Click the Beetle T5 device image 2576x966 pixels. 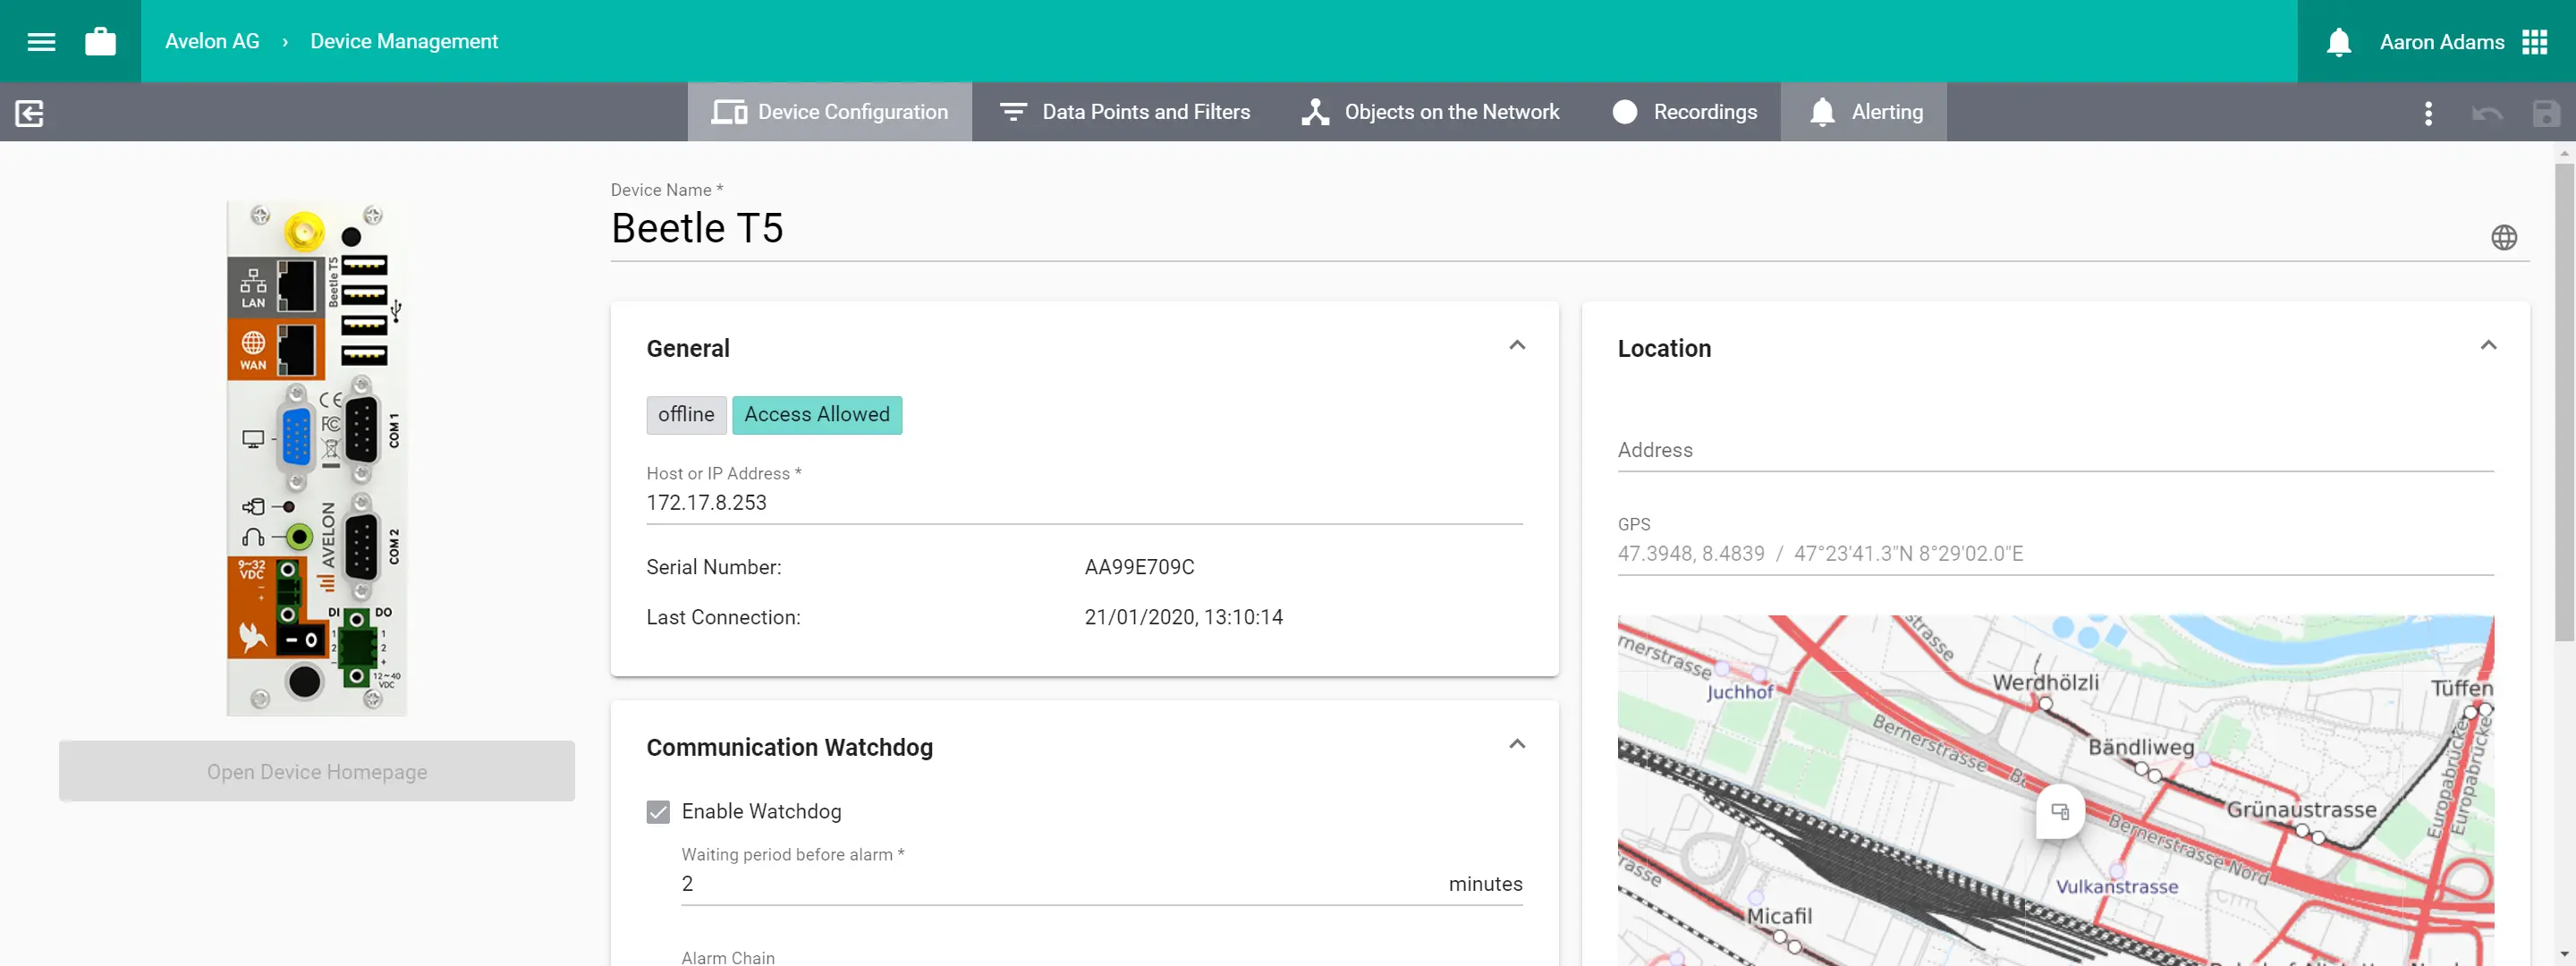pos(316,458)
